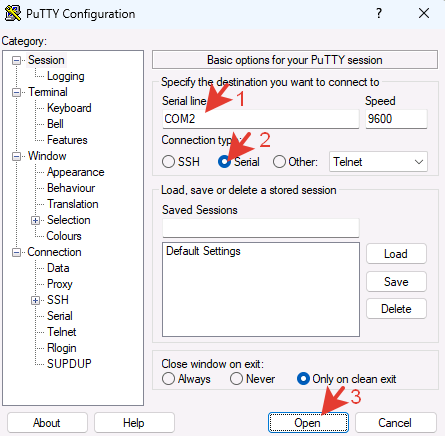Select the Colours tree item

tap(64, 236)
